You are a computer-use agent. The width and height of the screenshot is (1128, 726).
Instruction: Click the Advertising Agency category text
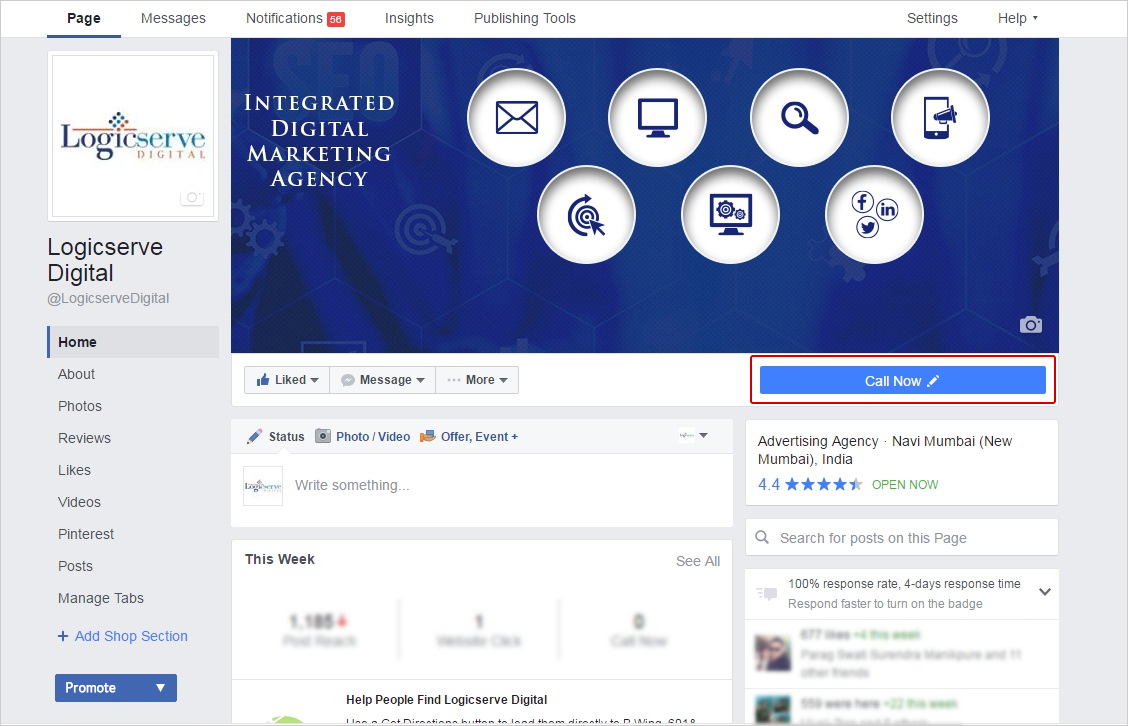coord(818,441)
